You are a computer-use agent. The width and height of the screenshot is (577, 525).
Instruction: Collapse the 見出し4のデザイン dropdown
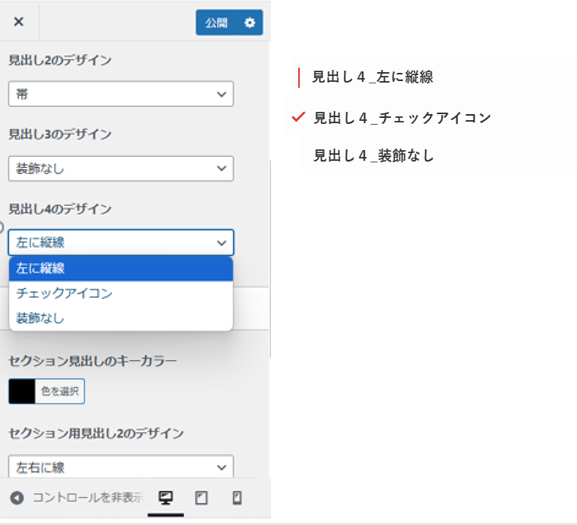coord(121,242)
